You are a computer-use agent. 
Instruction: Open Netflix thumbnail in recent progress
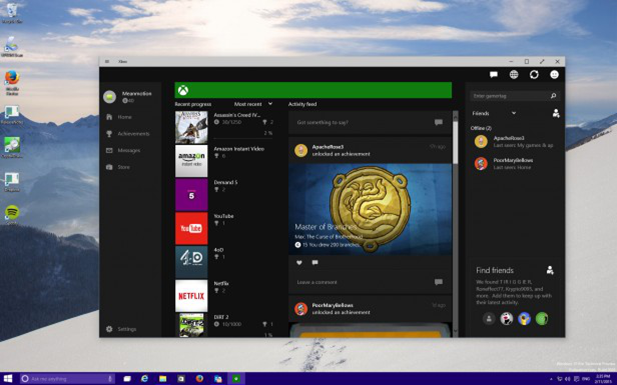[x=191, y=296]
